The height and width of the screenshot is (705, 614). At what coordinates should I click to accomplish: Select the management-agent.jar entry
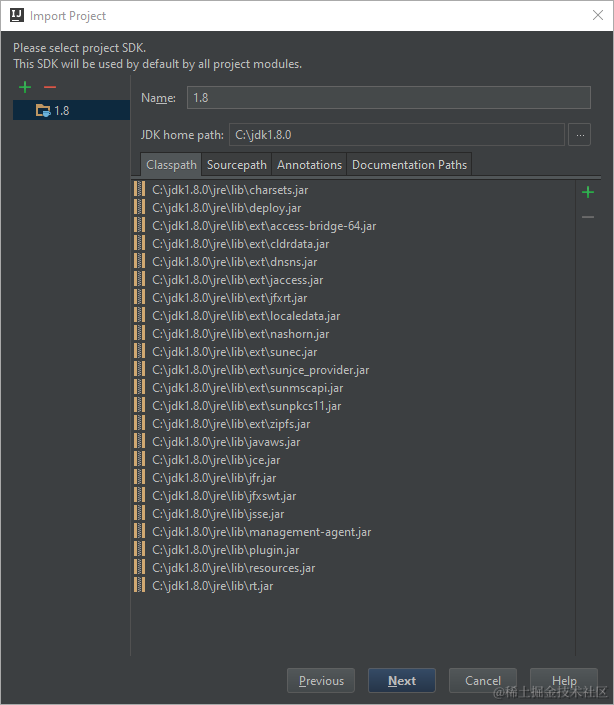pos(353,531)
